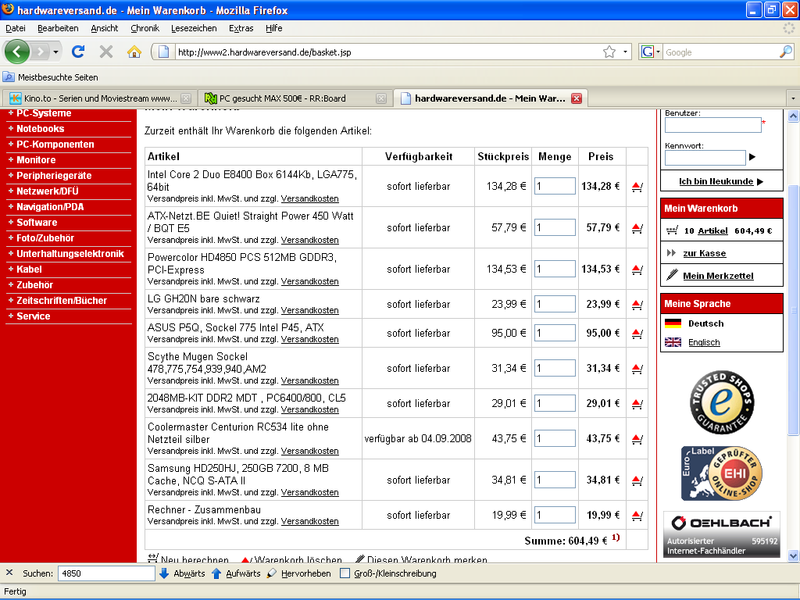The image size is (800, 600).
Task: Bookmark this page with the star icon
Action: coord(609,52)
